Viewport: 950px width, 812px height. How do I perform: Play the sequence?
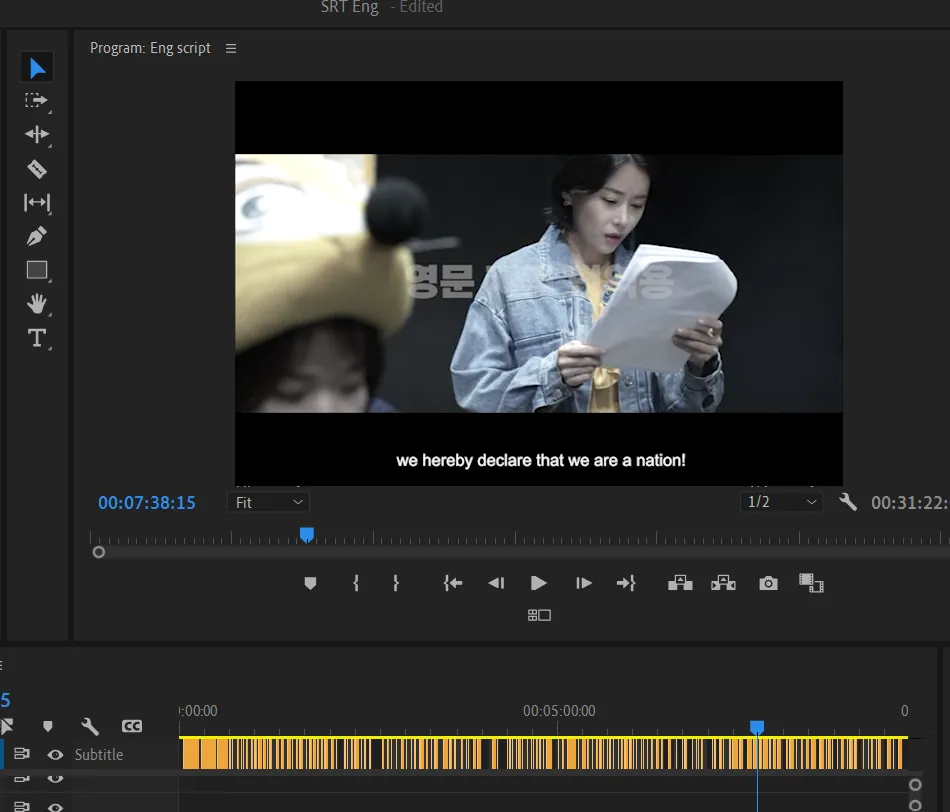pyautogui.click(x=538, y=583)
